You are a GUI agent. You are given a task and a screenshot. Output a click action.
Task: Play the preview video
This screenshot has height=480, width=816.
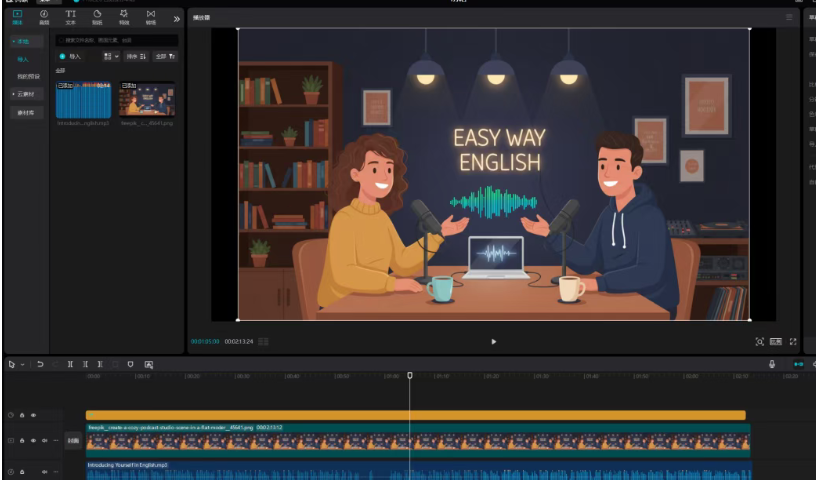point(493,341)
